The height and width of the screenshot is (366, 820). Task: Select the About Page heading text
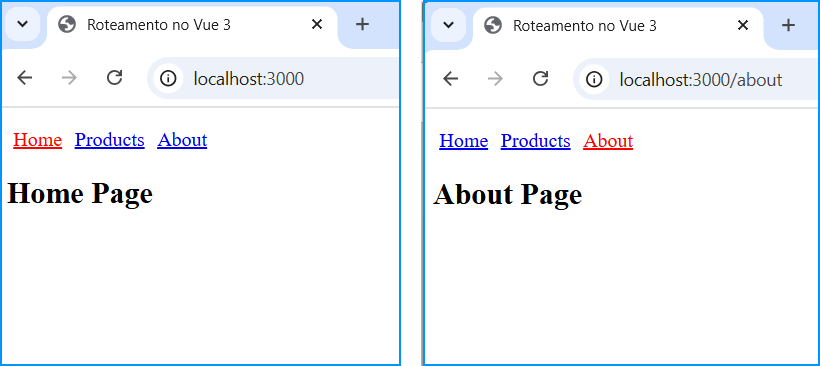coord(507,195)
